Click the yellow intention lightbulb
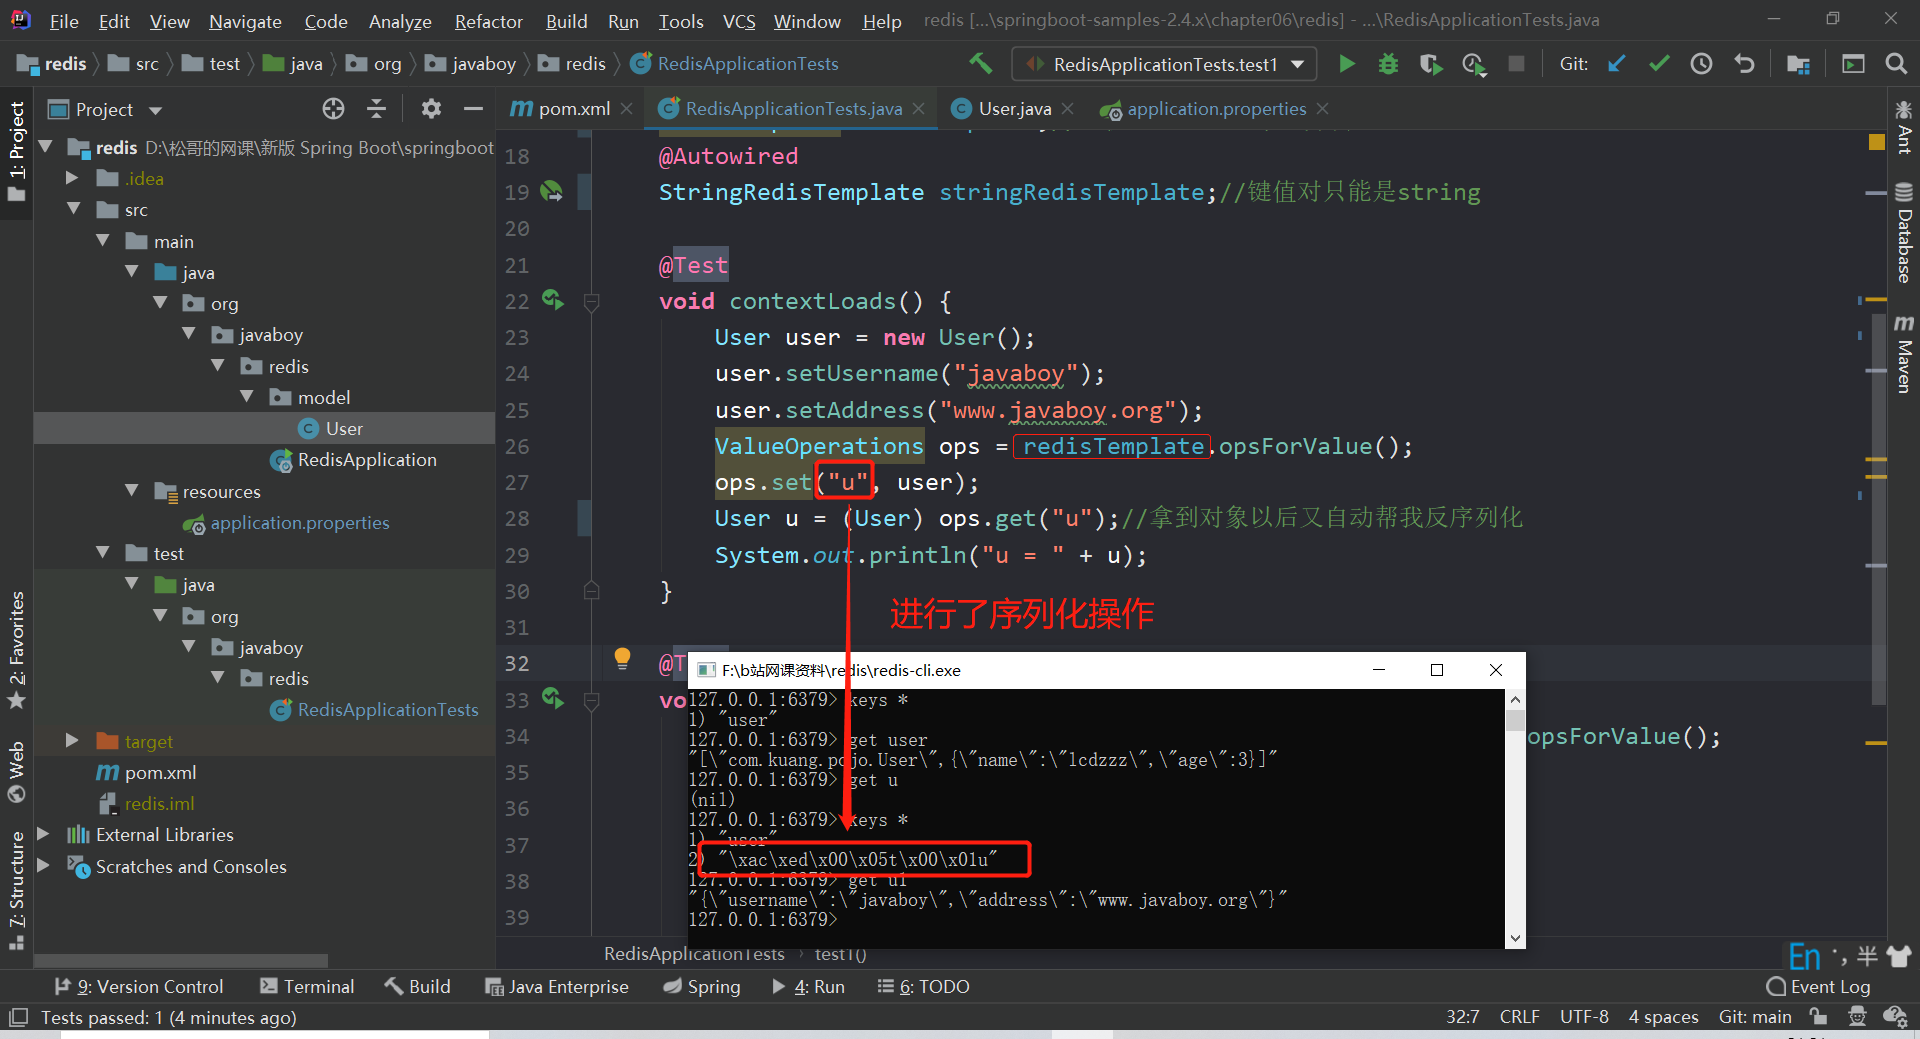 (x=622, y=658)
